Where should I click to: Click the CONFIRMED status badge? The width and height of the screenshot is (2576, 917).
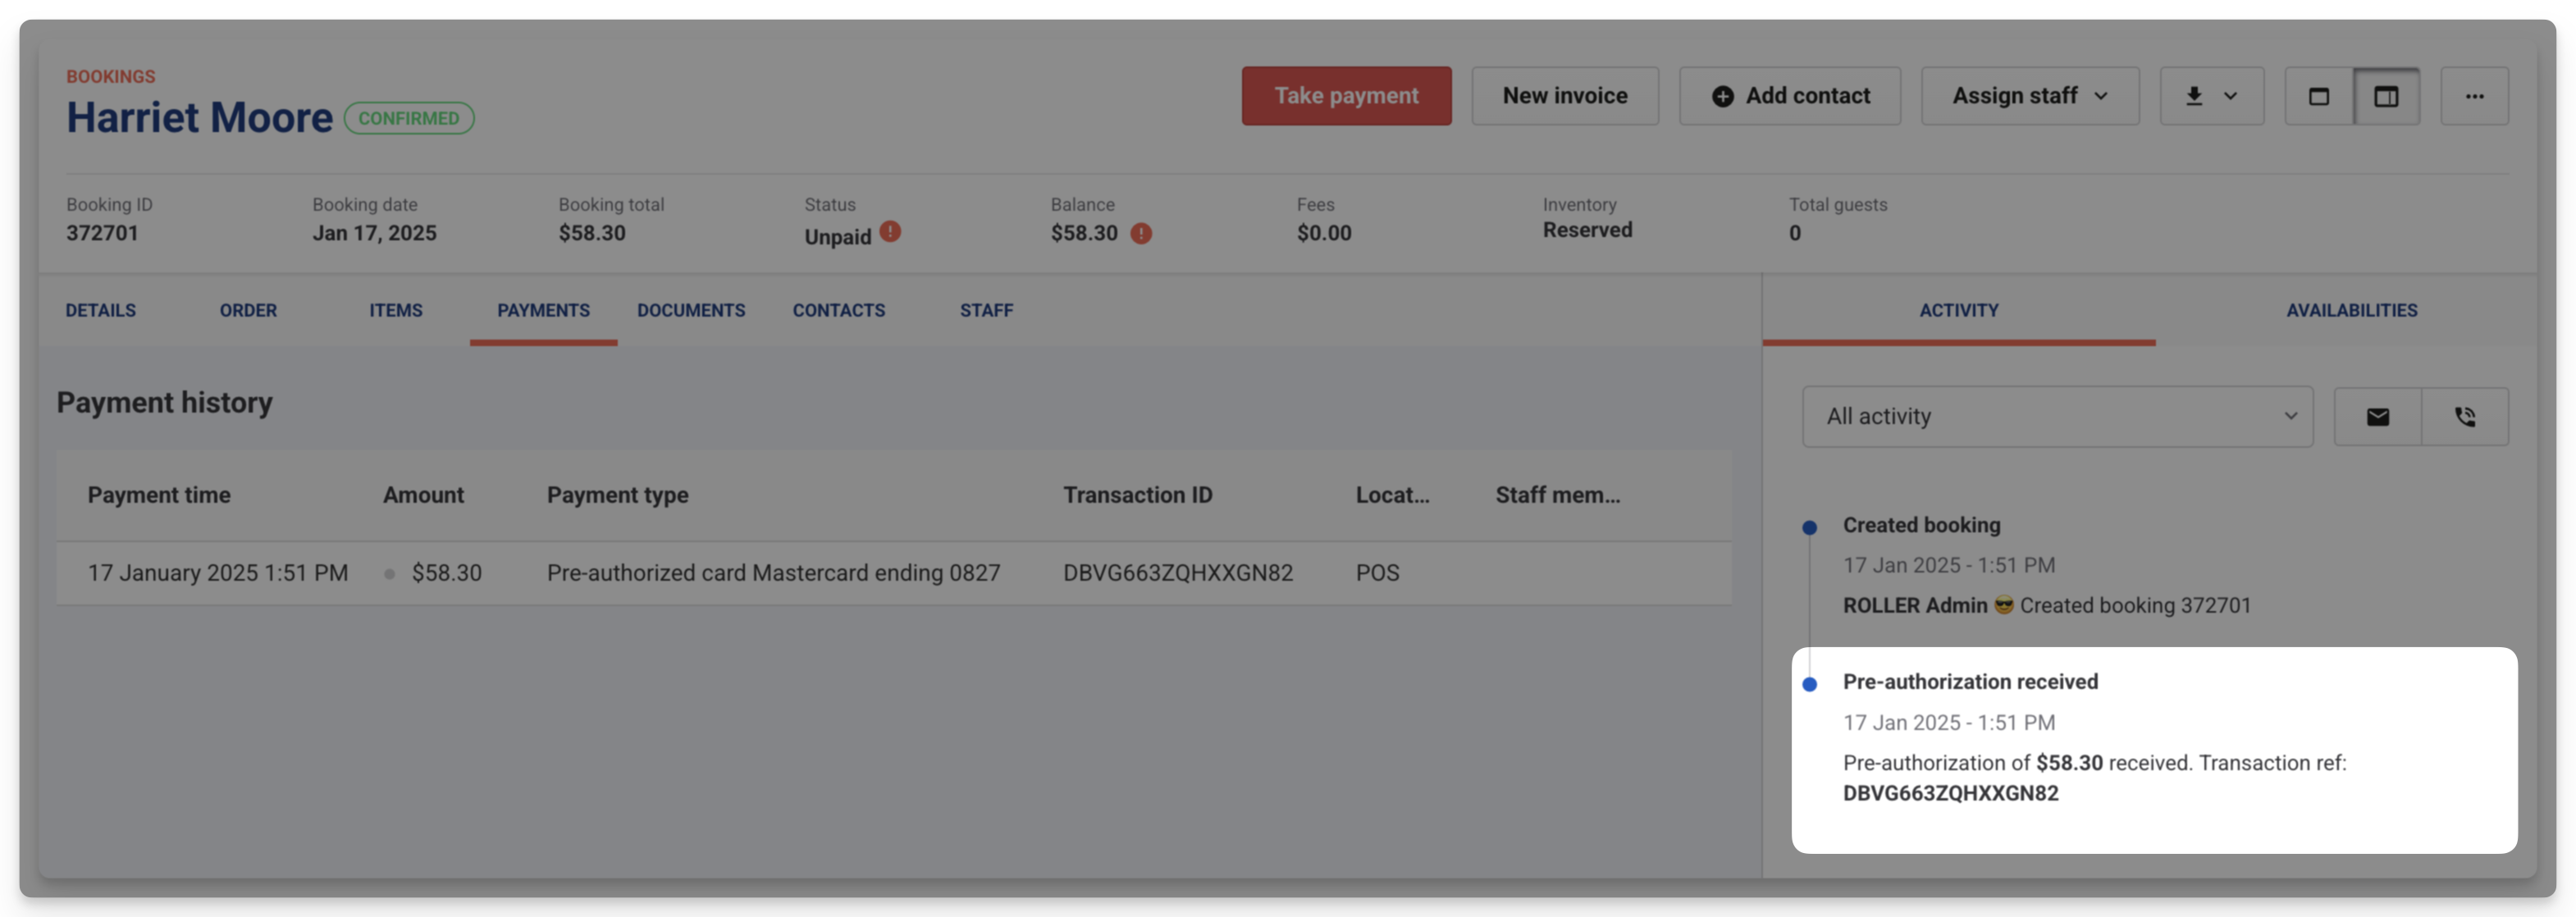[409, 118]
